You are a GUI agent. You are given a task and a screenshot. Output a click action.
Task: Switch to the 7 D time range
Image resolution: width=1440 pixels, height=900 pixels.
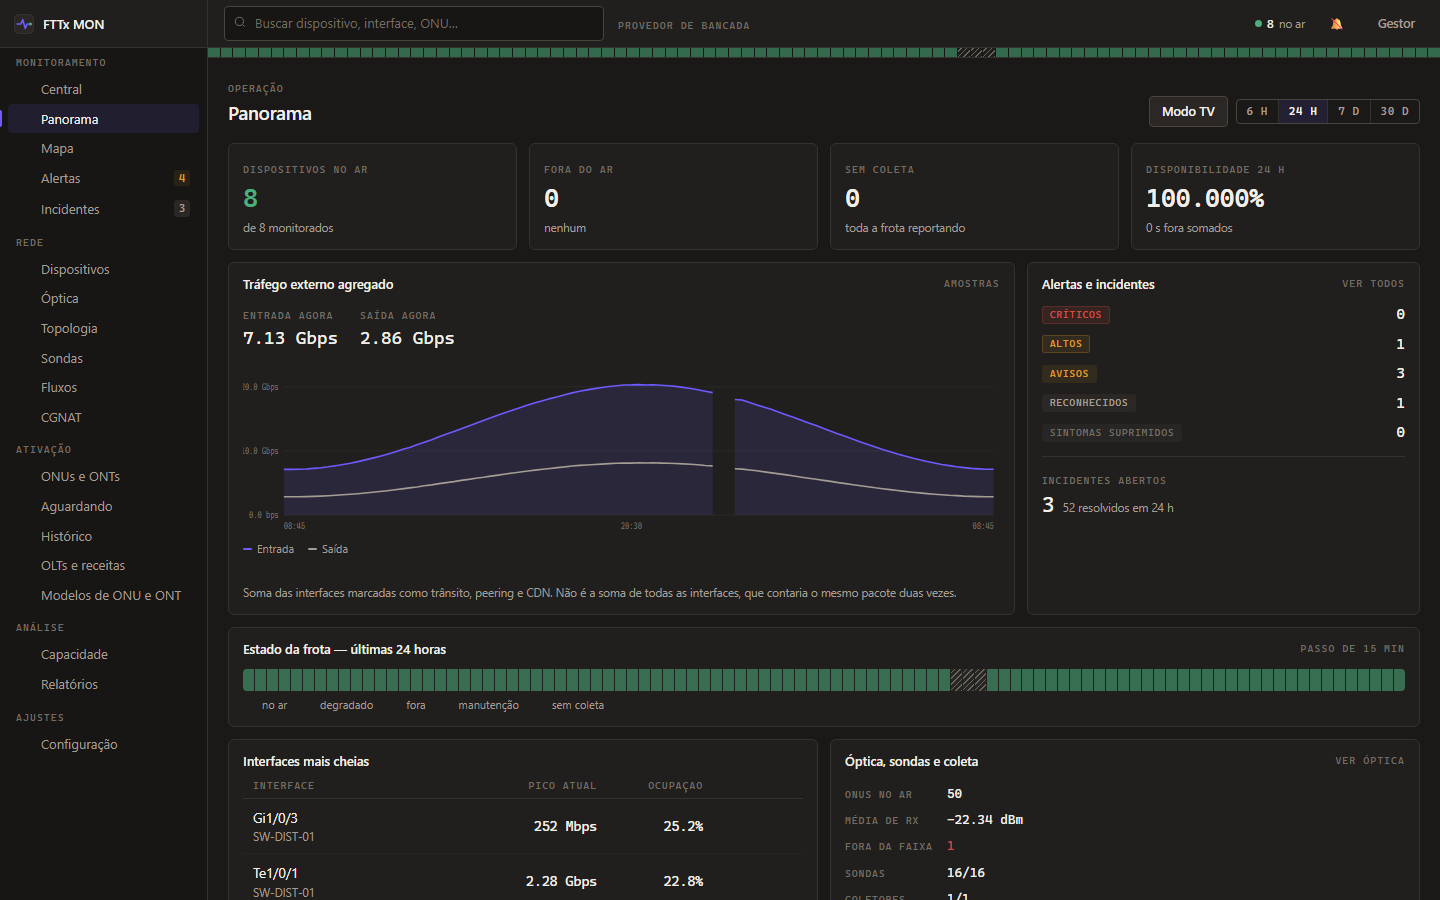[x=1349, y=111]
